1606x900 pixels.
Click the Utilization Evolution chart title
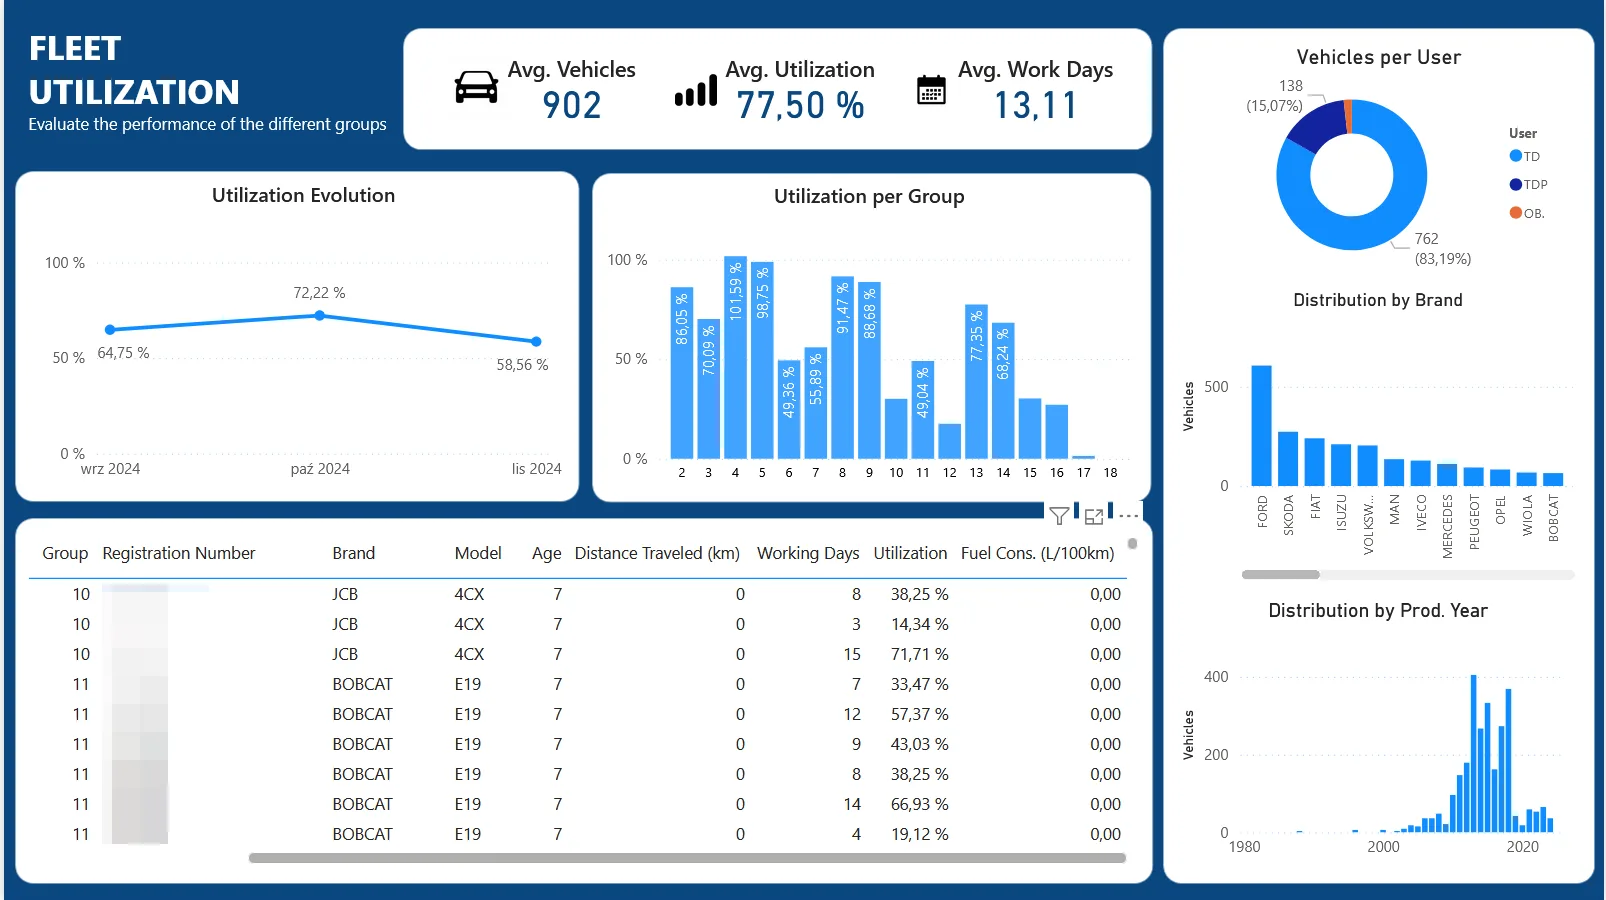coord(303,195)
